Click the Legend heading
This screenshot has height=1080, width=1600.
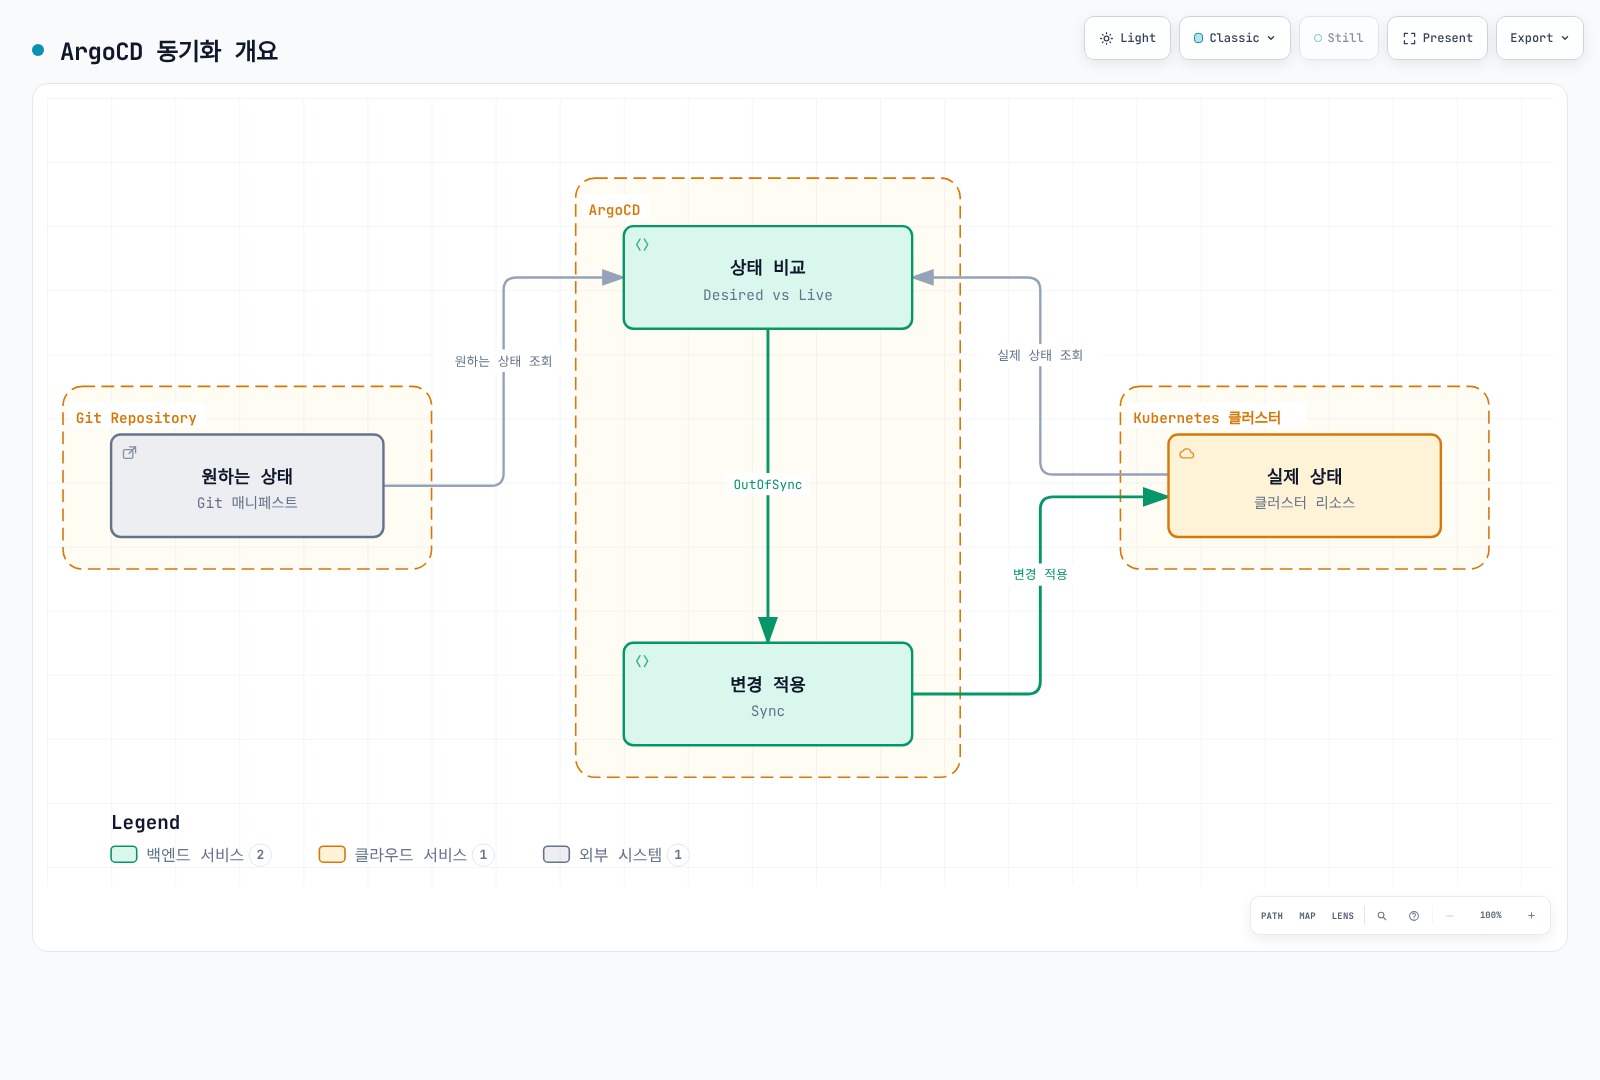(146, 822)
